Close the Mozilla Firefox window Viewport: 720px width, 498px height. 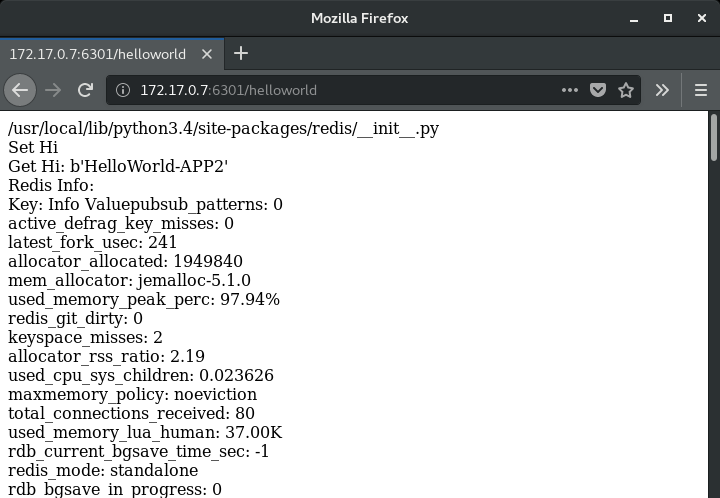click(x=699, y=18)
